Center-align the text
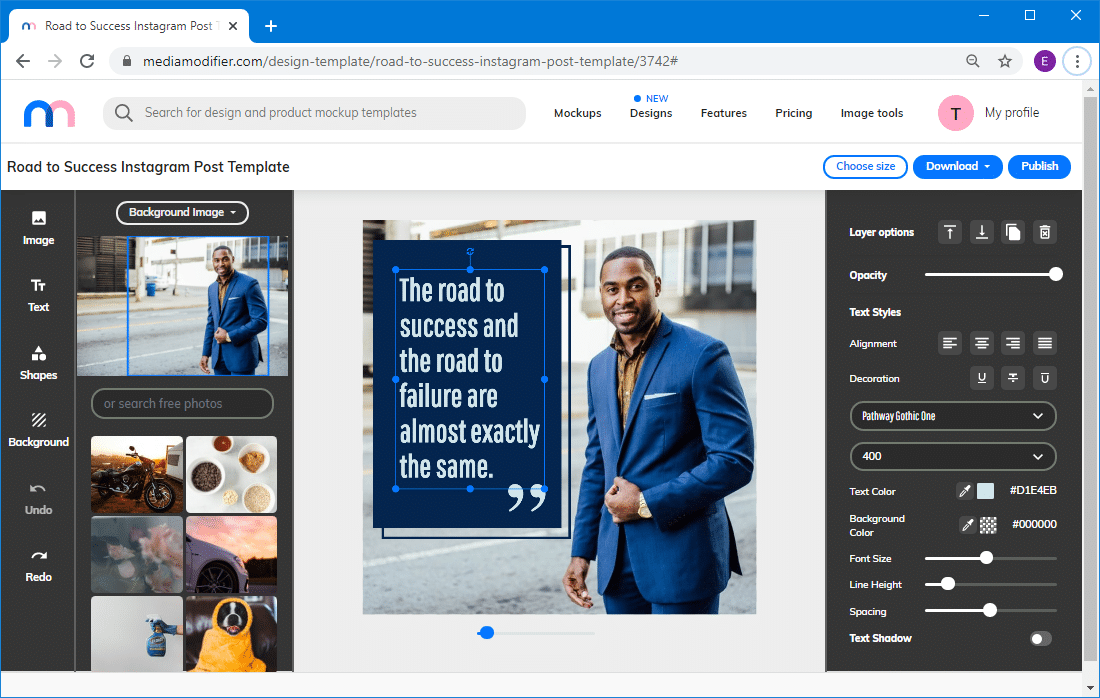Viewport: 1100px width, 698px height. [x=982, y=343]
